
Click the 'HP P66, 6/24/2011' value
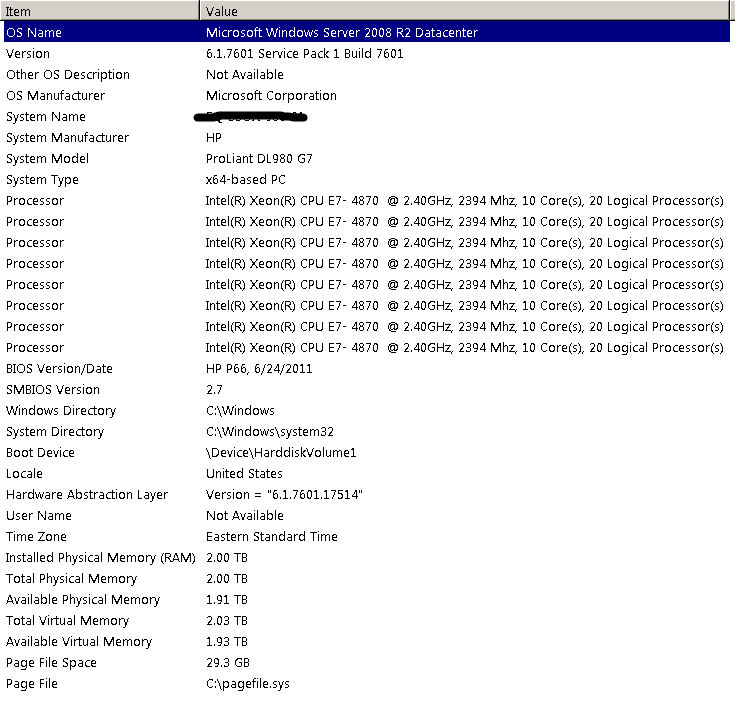259,369
